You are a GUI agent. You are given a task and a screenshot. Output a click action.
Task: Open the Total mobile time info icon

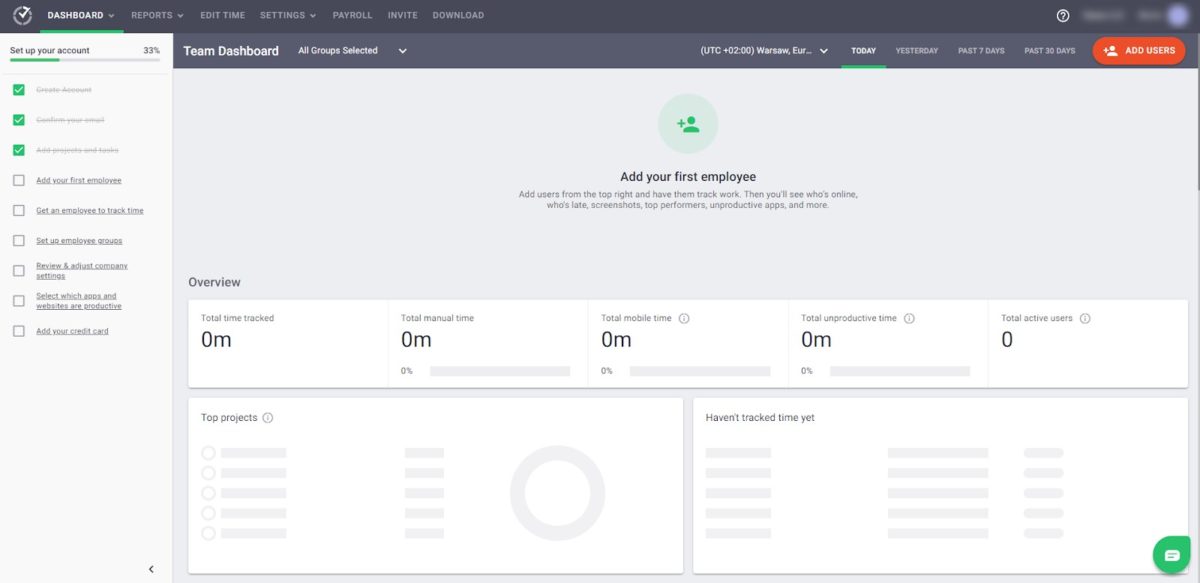coord(684,318)
